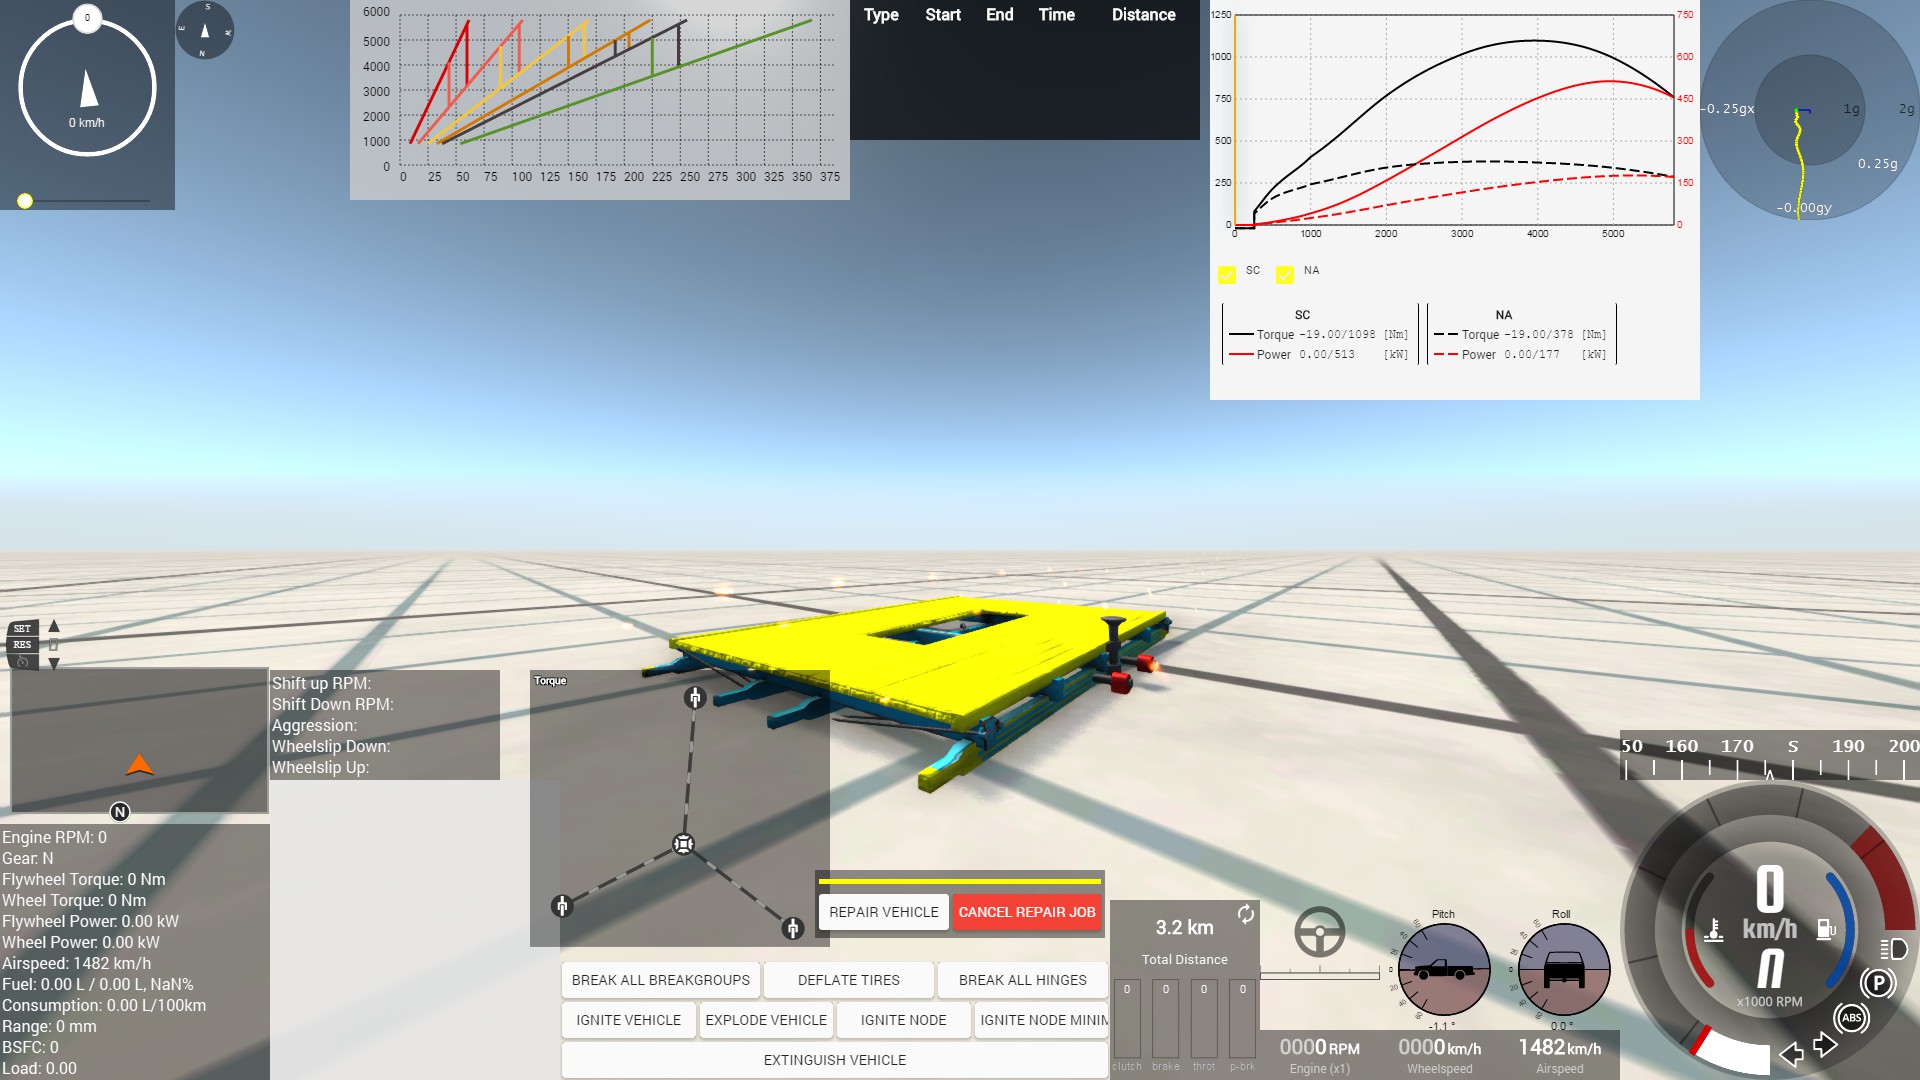Click the center differential node in Torque diagram

click(683, 844)
